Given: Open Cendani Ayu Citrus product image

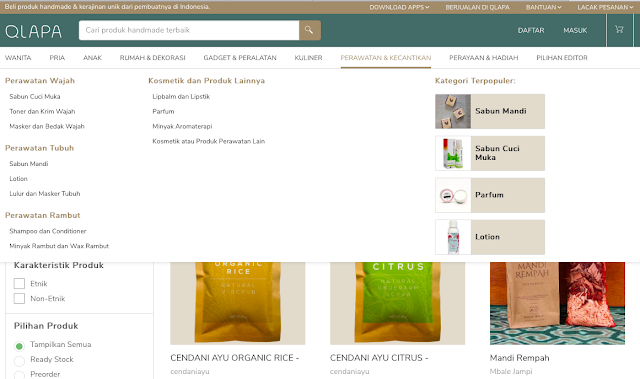Looking at the screenshot, I should click(398, 303).
